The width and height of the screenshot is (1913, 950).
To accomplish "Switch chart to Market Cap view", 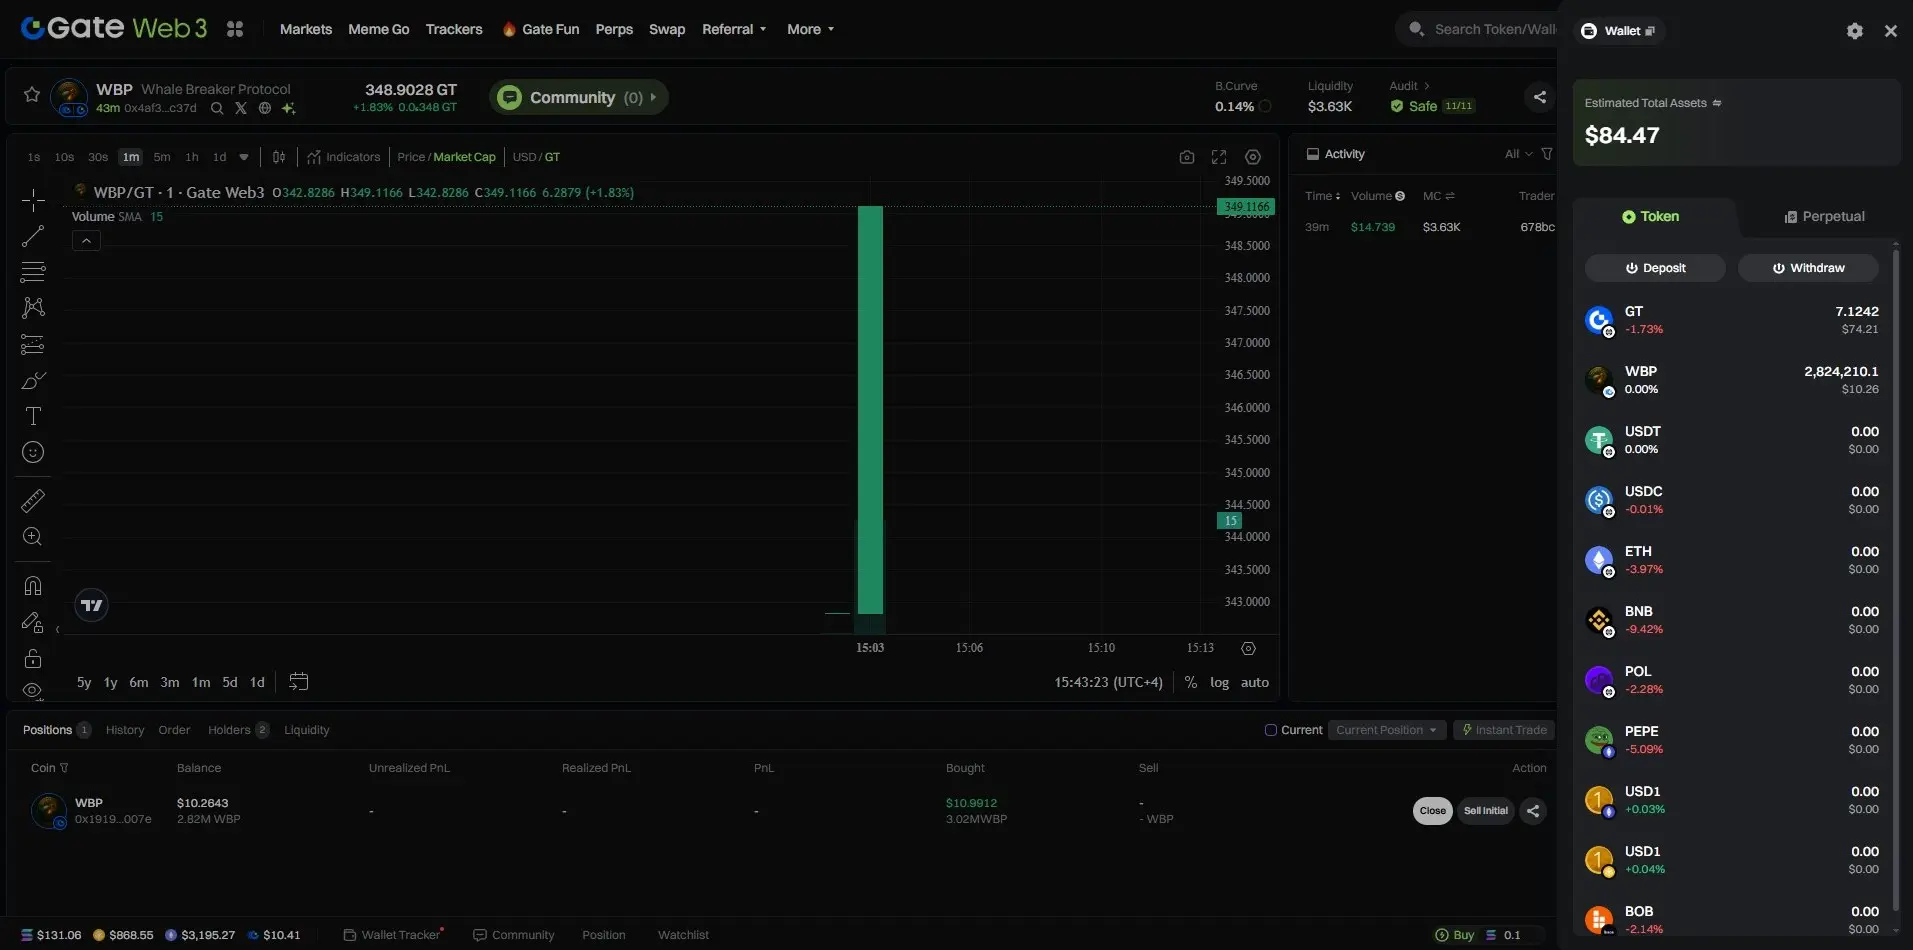I will tap(464, 157).
